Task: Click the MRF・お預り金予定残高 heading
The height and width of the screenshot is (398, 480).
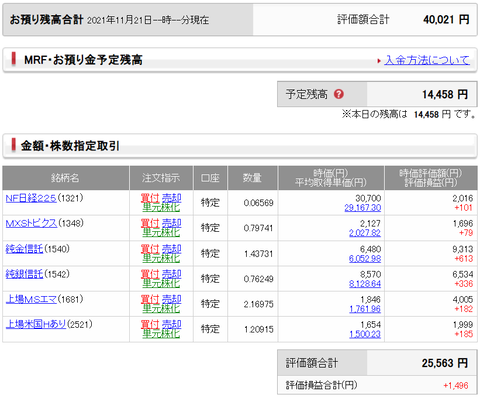Action: [x=83, y=60]
